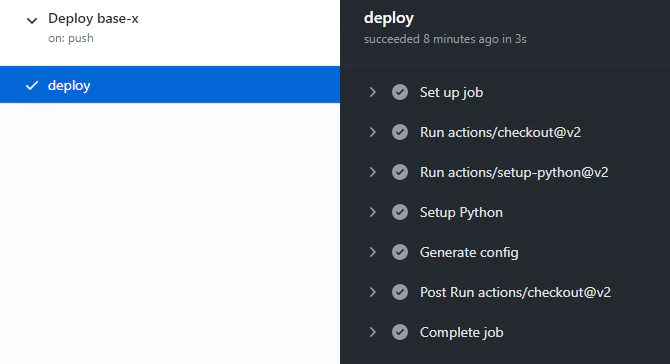Click the 'on: push' trigger text
The height and width of the screenshot is (364, 670).
tap(71, 38)
